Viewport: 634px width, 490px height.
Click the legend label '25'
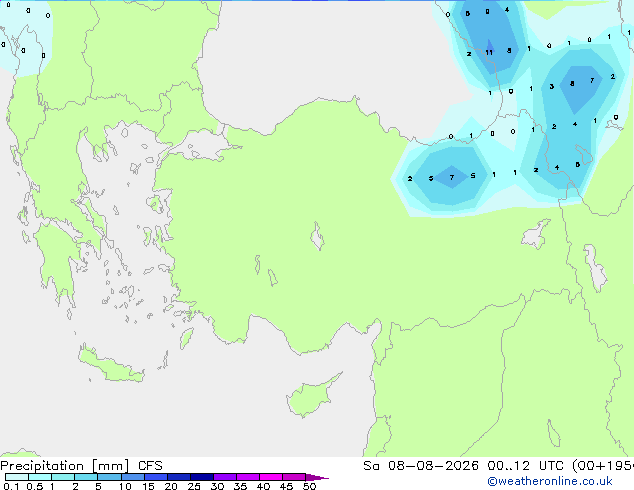[x=194, y=486]
